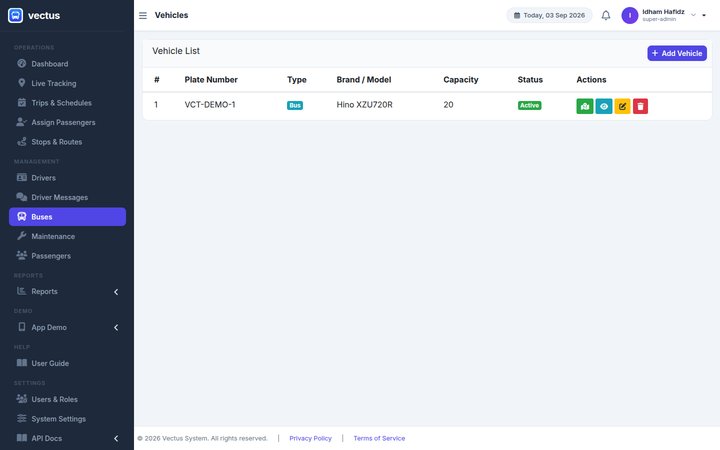Click plate number VCT-DEMO-1
Image resolution: width=720 pixels, height=450 pixels.
(x=210, y=105)
